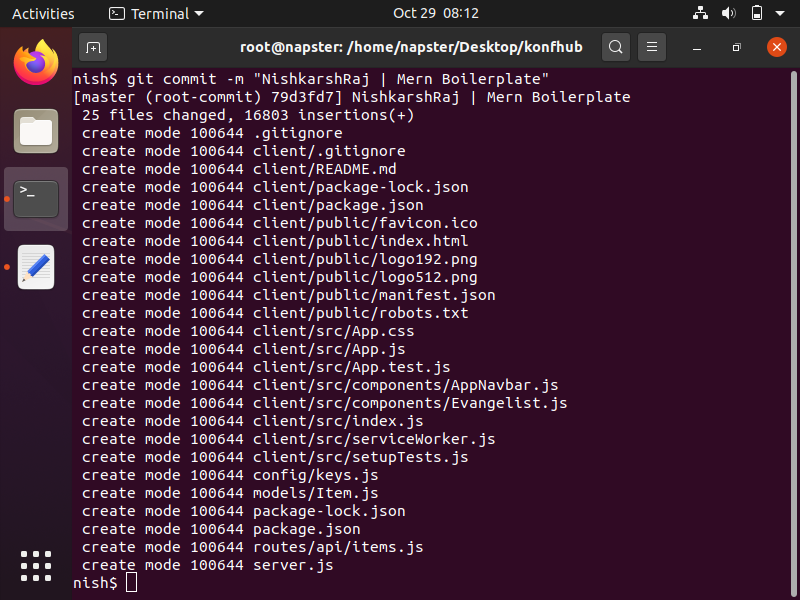
Task: Open the Files manager in dock
Action: coord(36,131)
